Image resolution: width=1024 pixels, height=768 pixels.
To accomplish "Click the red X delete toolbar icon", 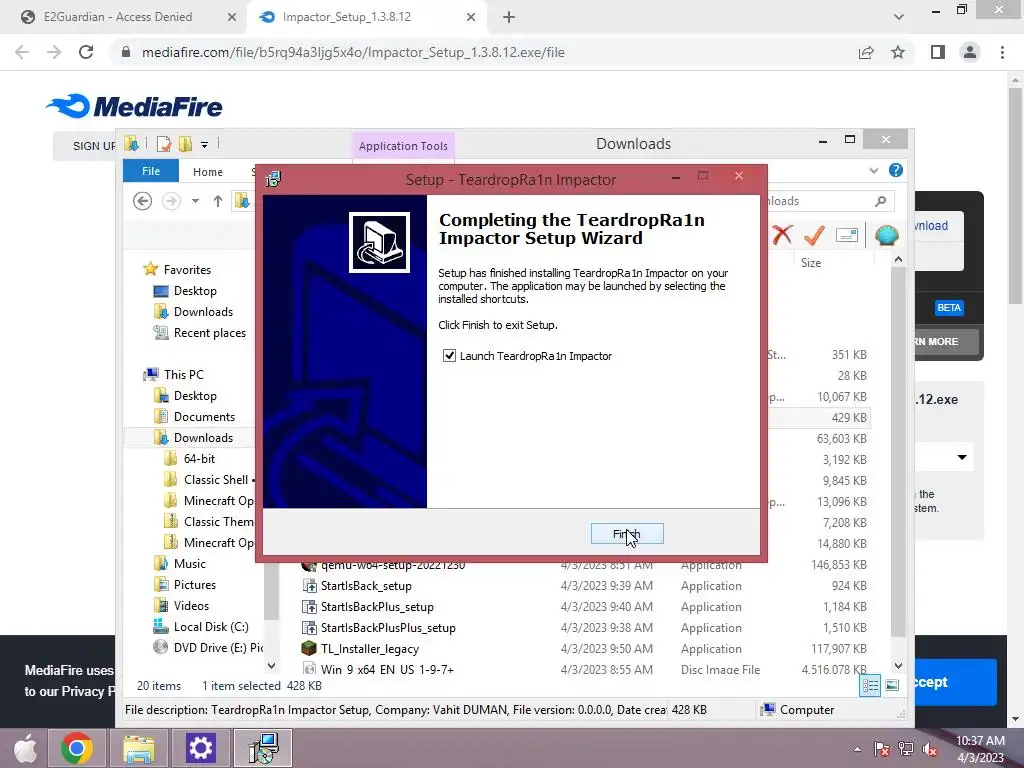I will pyautogui.click(x=782, y=234).
